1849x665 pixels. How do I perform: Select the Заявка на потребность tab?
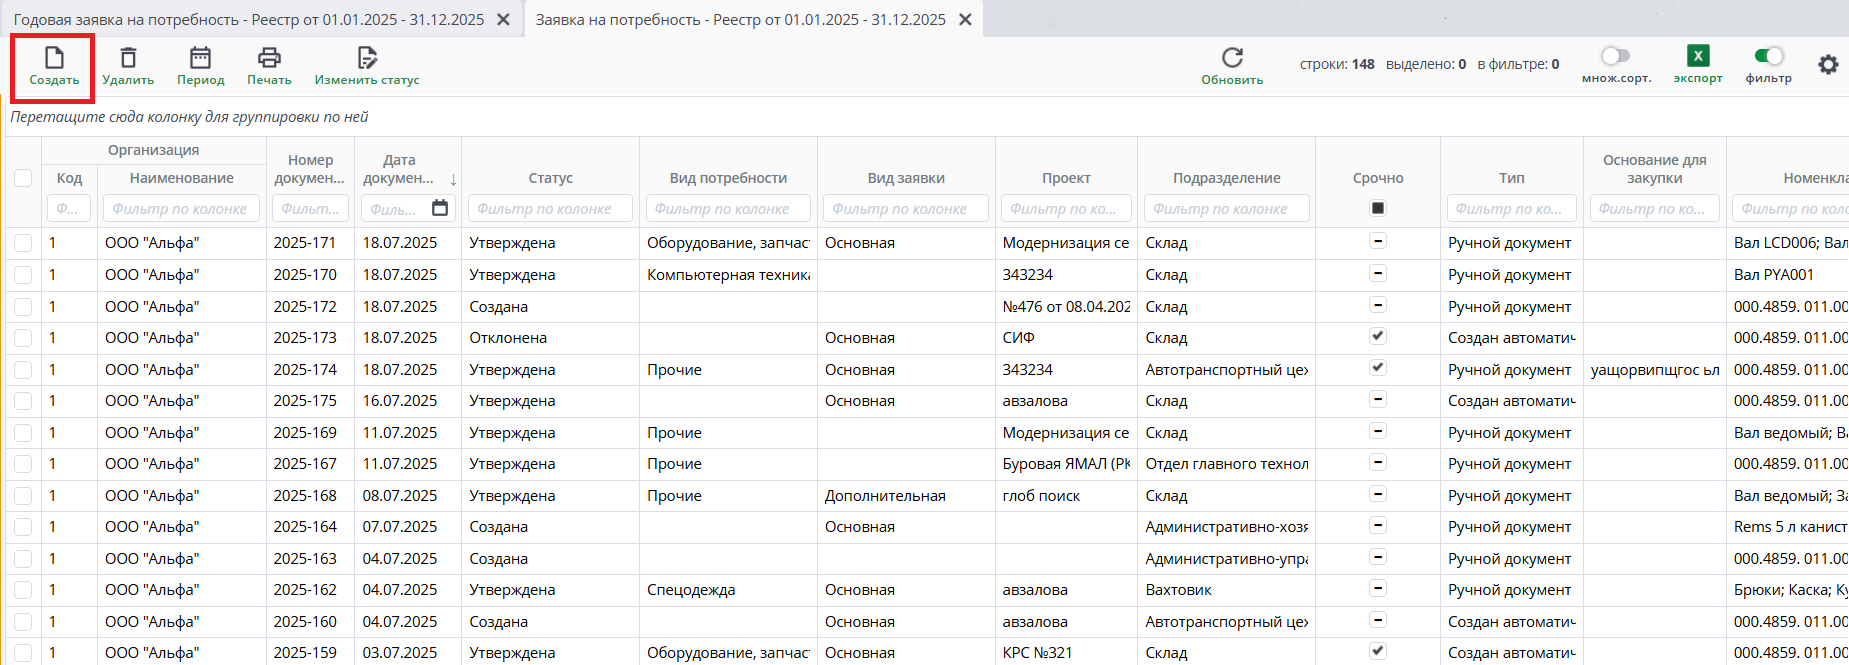(x=740, y=20)
